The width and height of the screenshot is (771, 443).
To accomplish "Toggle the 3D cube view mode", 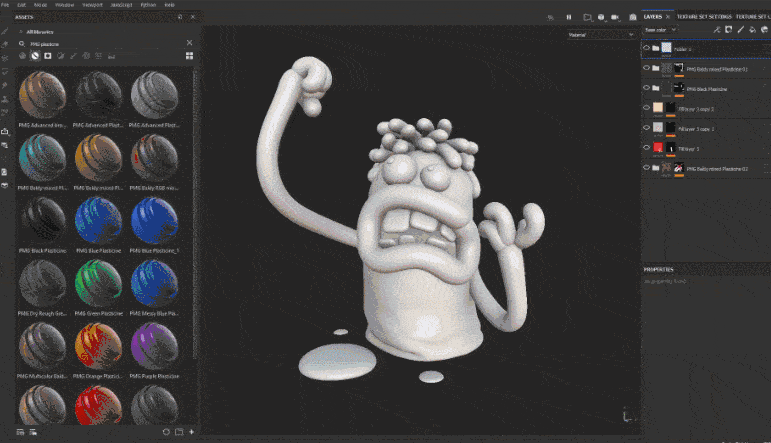I will [601, 17].
